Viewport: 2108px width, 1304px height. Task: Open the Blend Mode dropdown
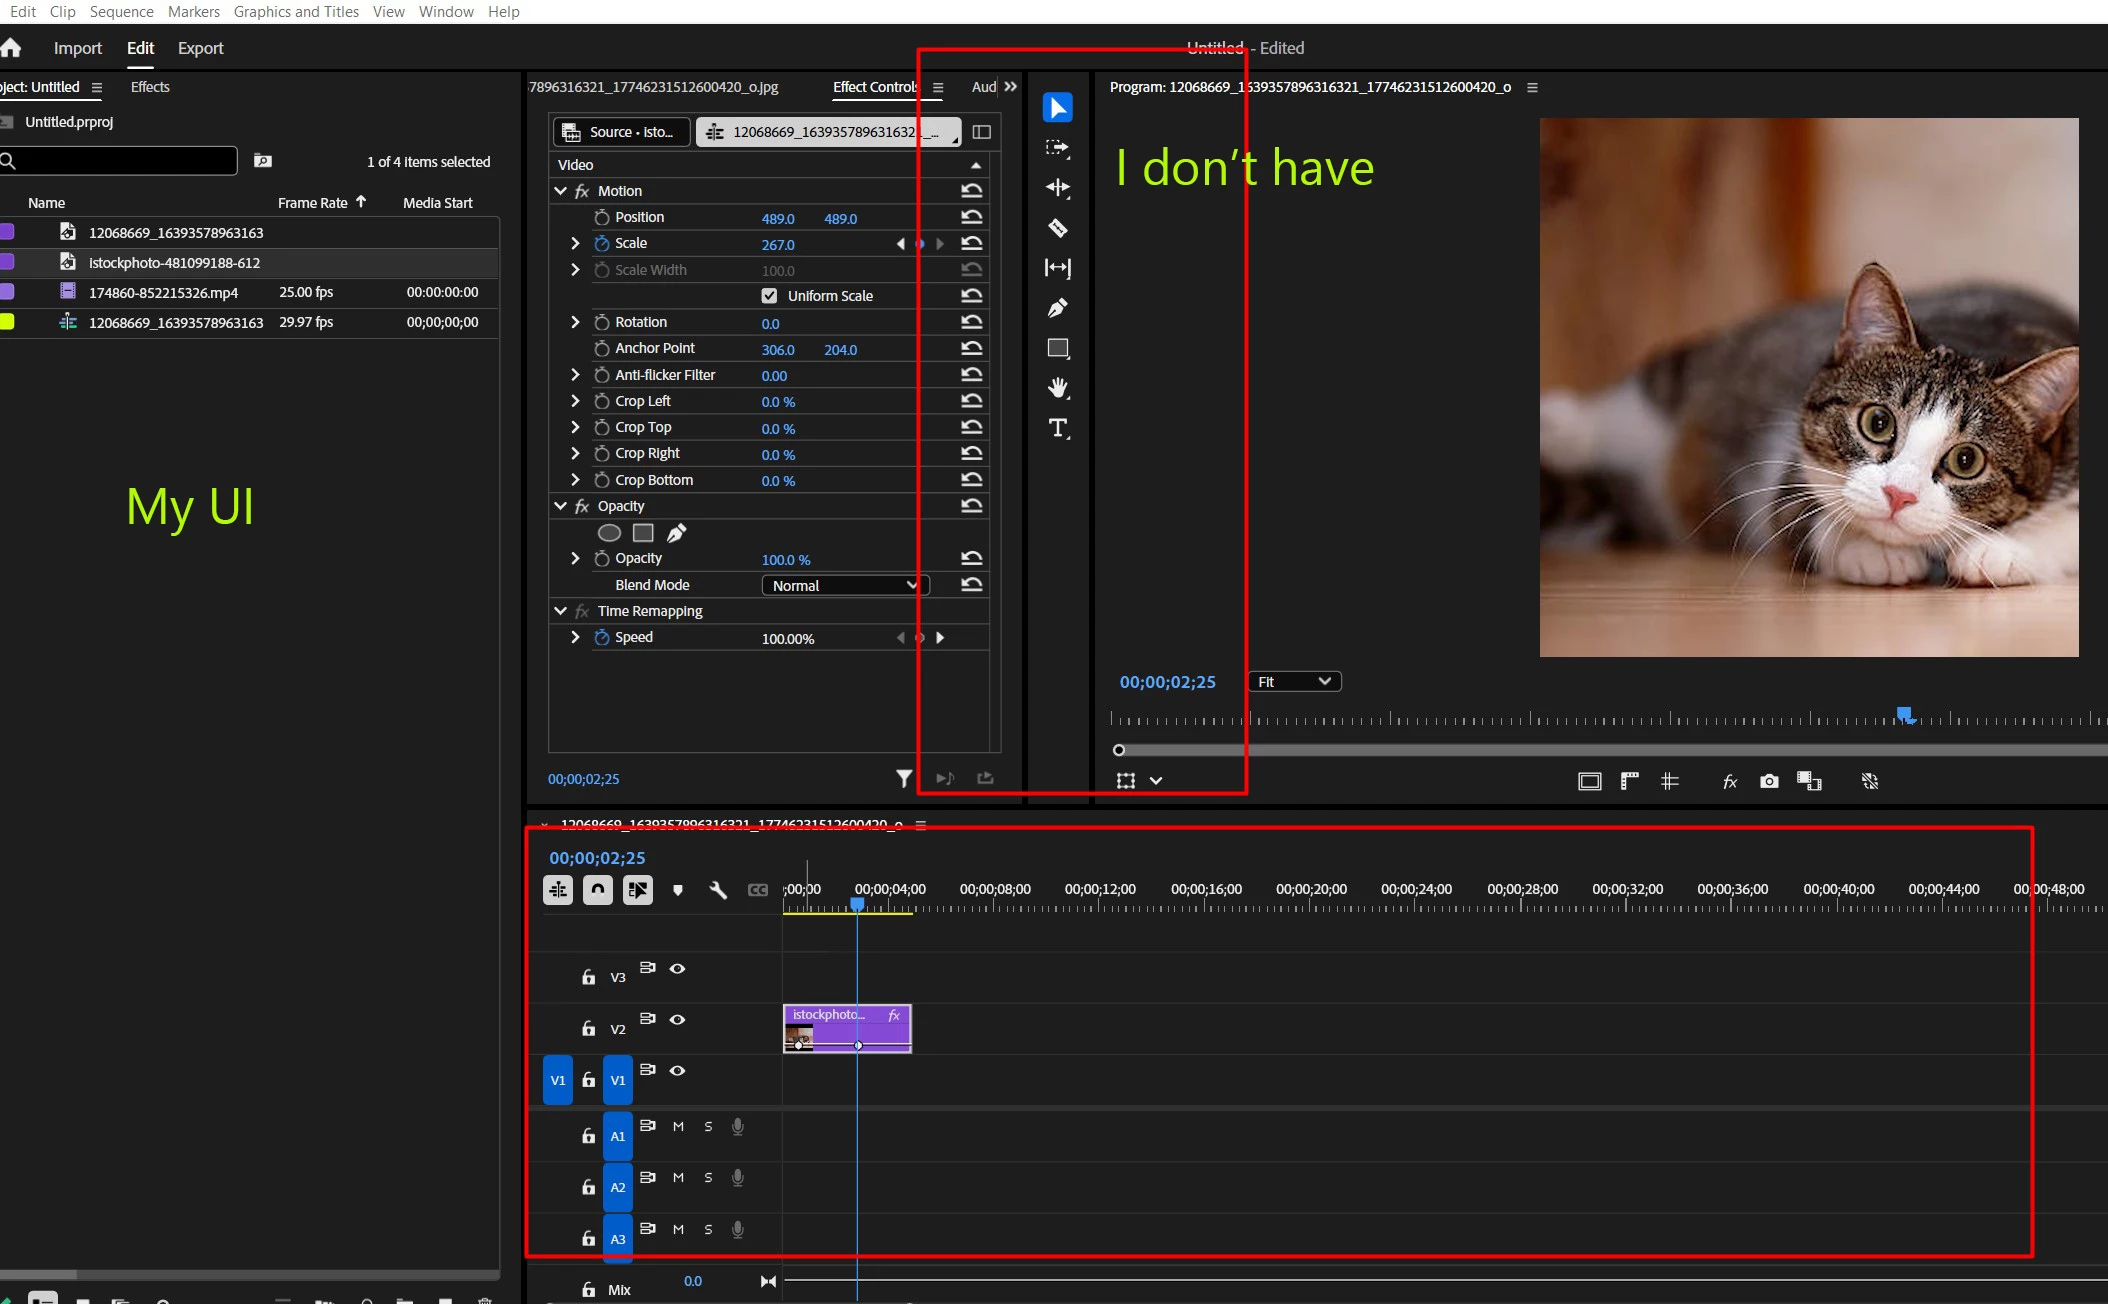tap(844, 586)
